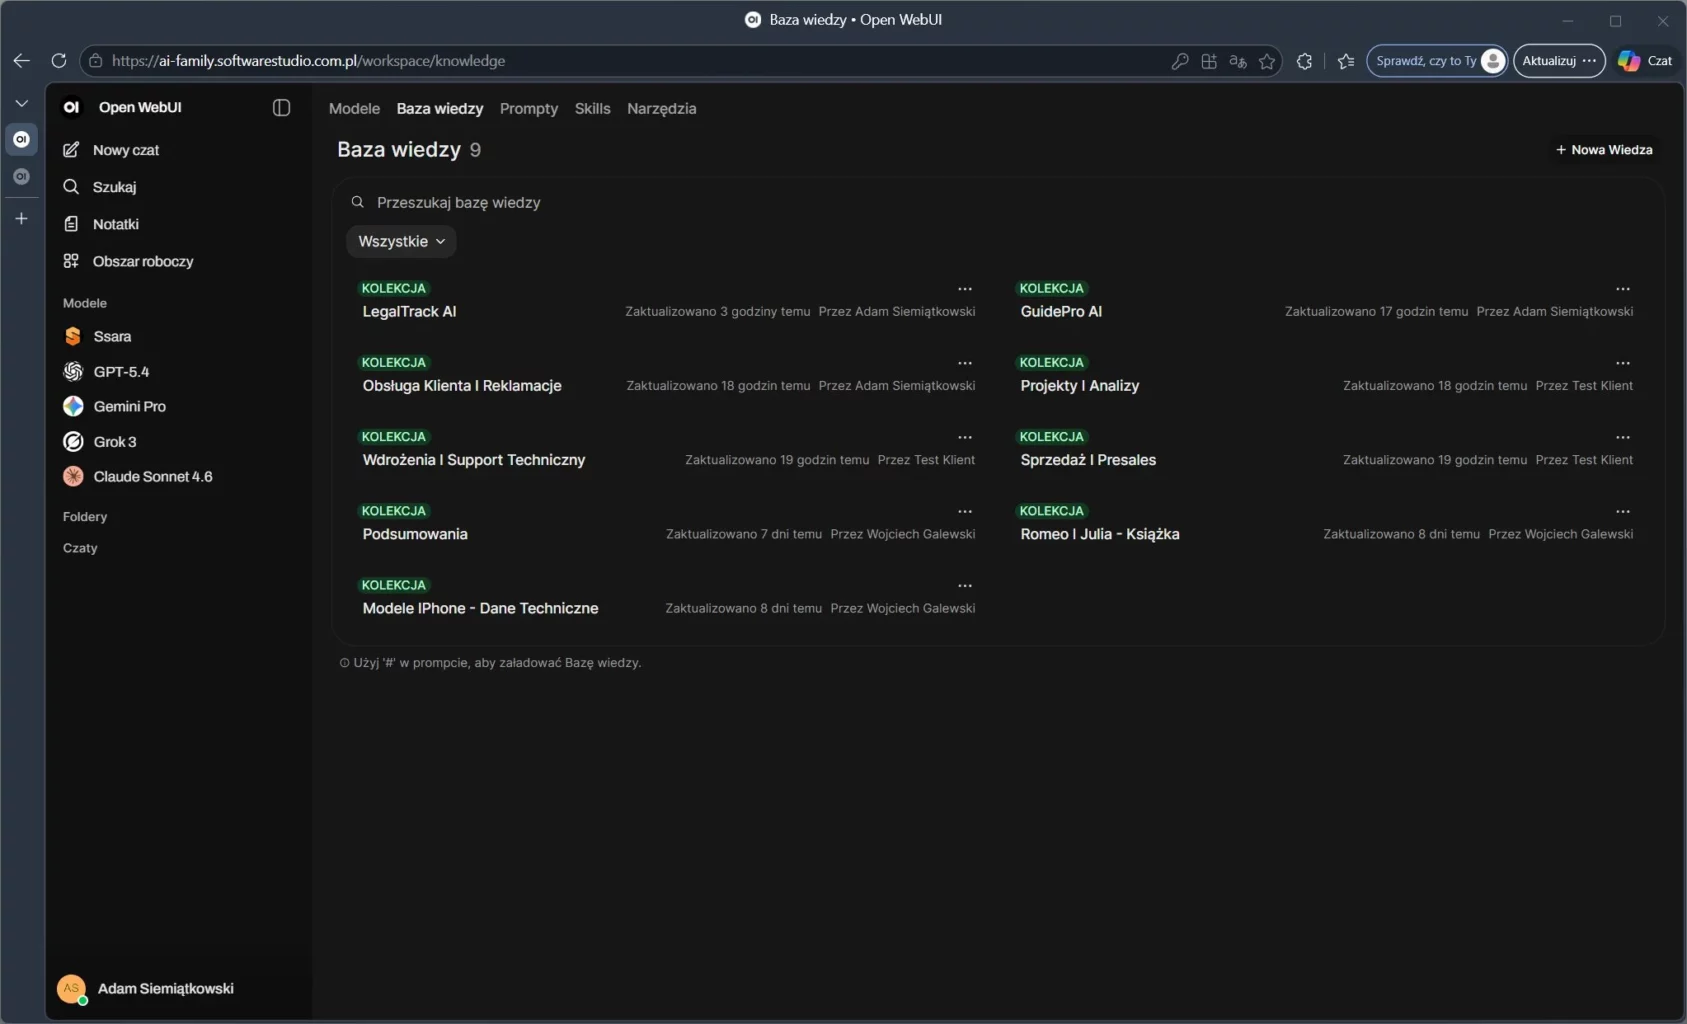Click the Nowa Wiedza button
The image size is (1687, 1024).
(1603, 150)
